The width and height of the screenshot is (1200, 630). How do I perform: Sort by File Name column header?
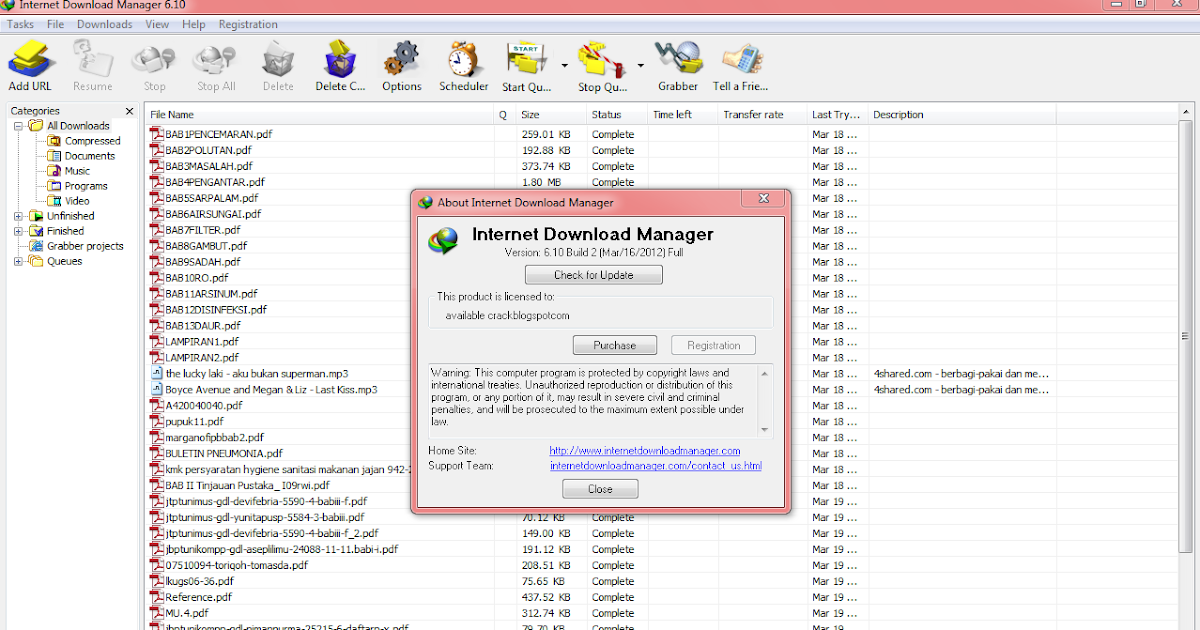[320, 115]
